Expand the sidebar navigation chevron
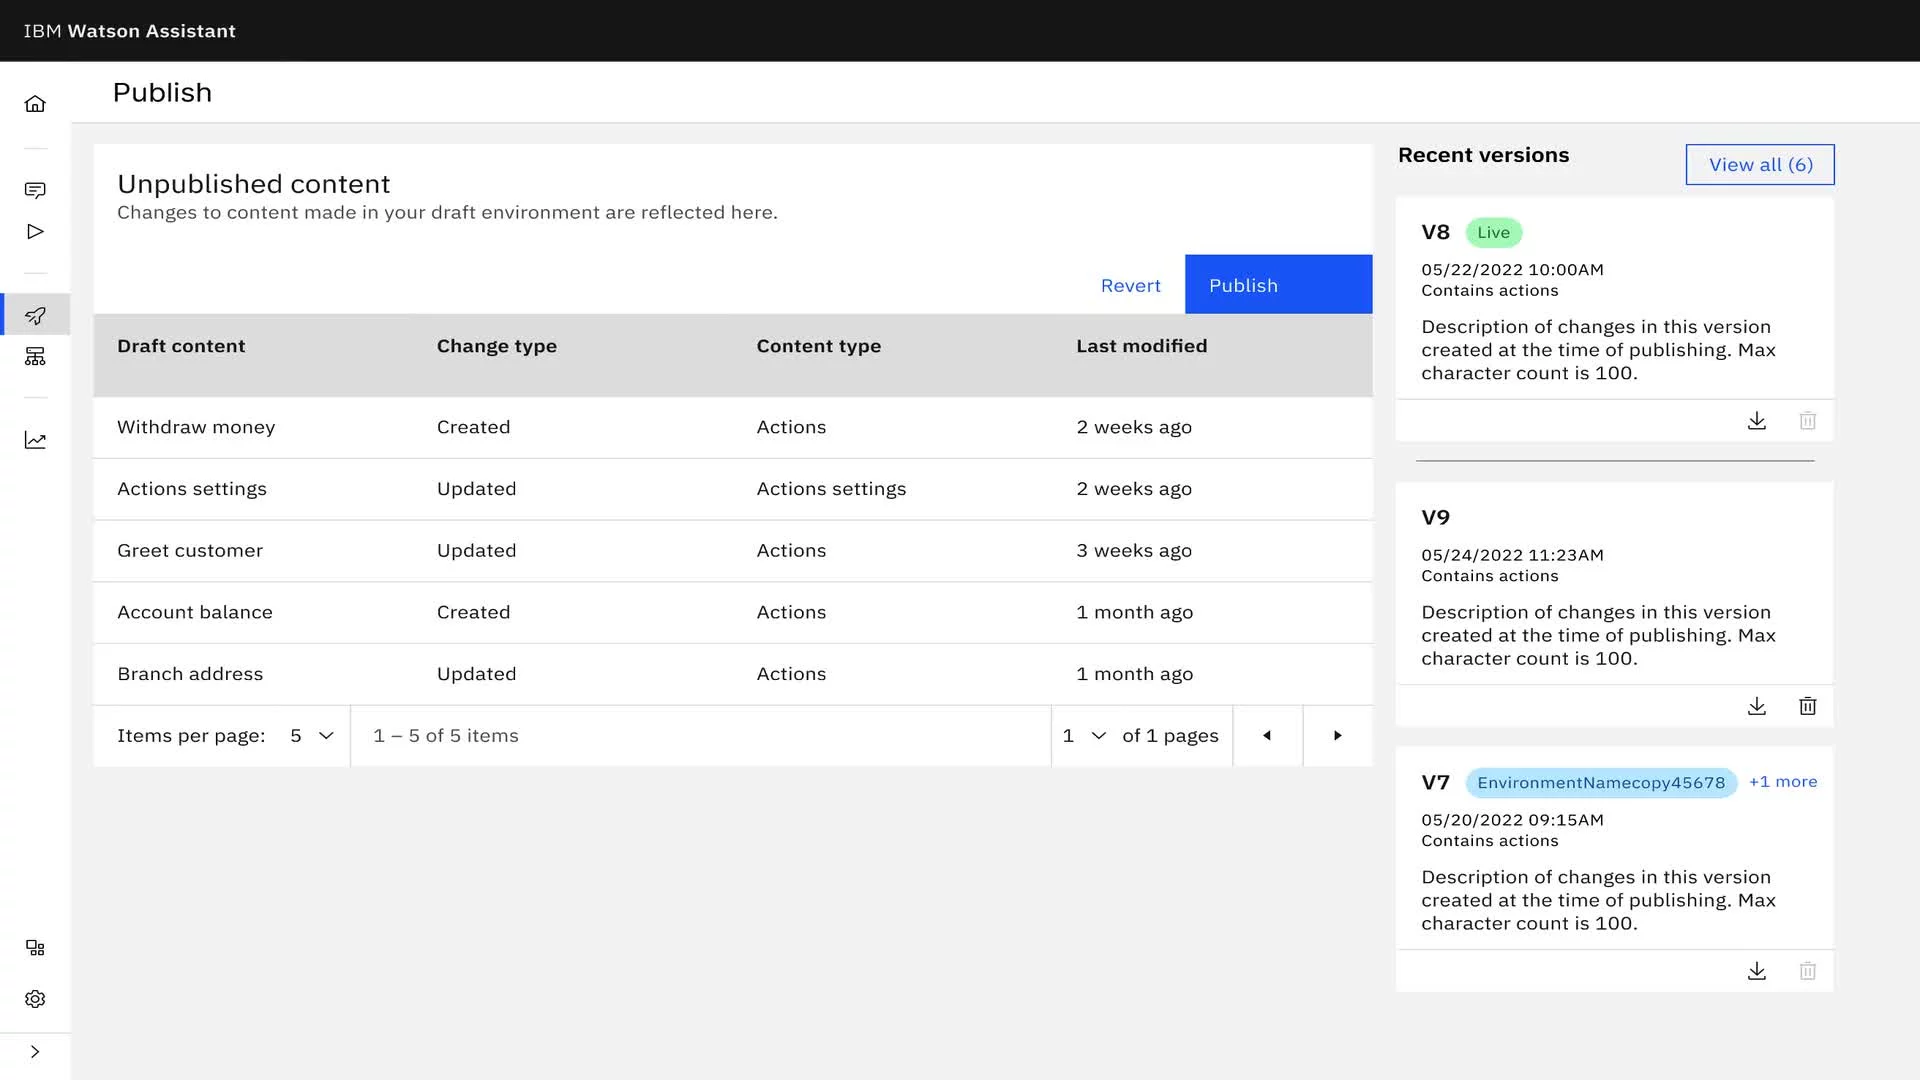This screenshot has height=1080, width=1920. pyautogui.click(x=35, y=1052)
